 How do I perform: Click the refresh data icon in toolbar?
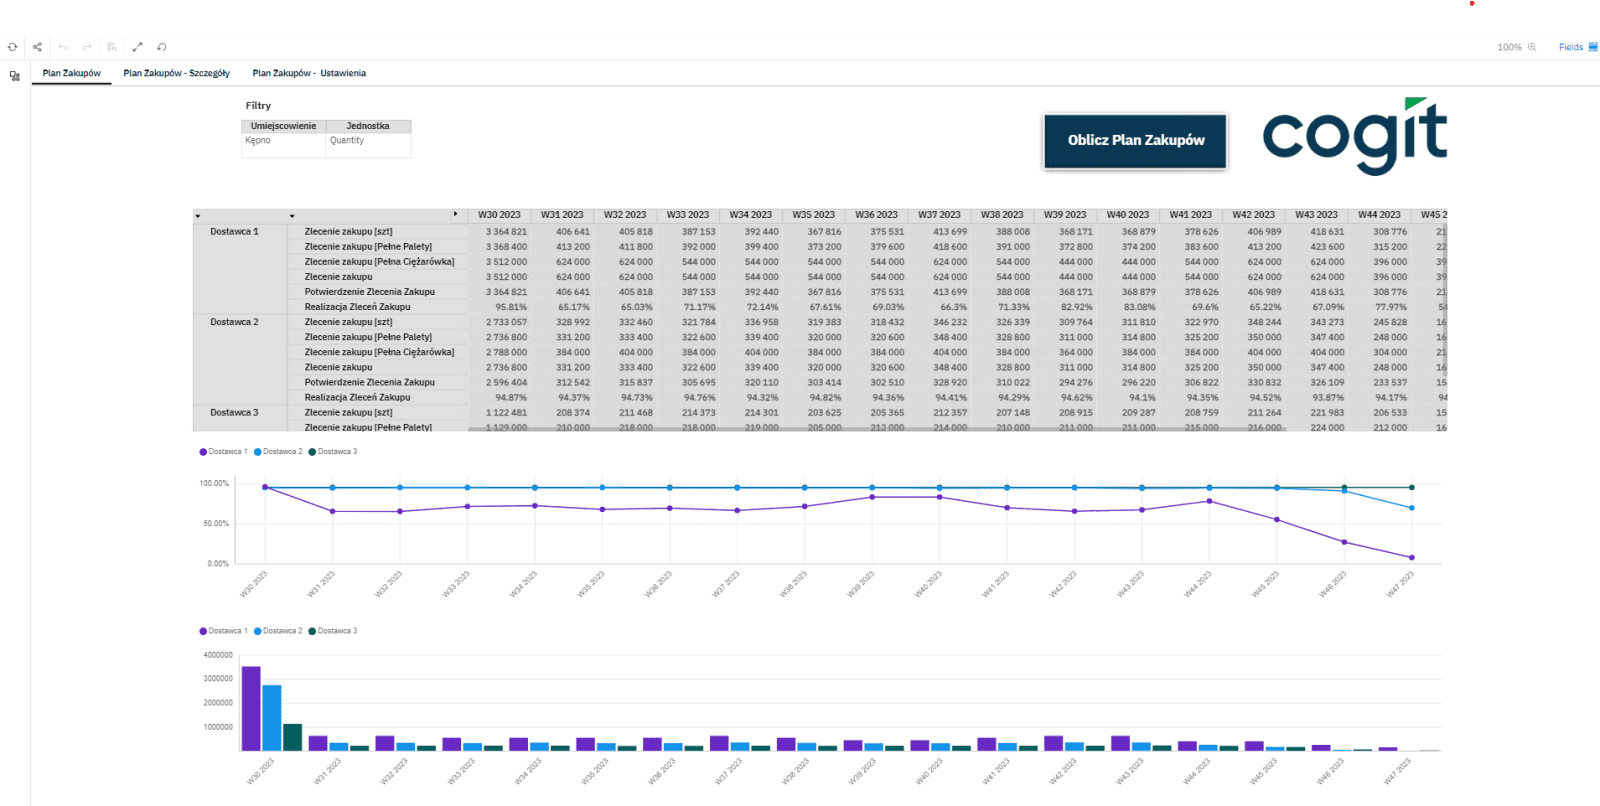click(13, 47)
